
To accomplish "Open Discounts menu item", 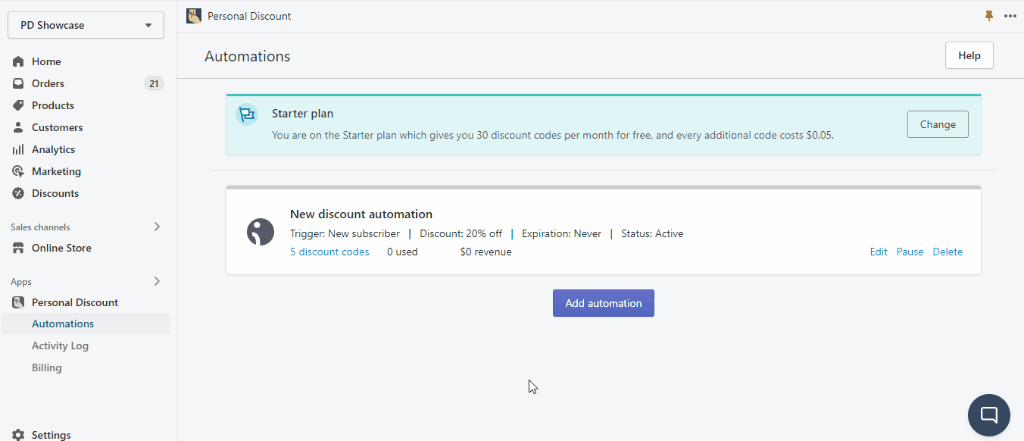I will (x=55, y=193).
